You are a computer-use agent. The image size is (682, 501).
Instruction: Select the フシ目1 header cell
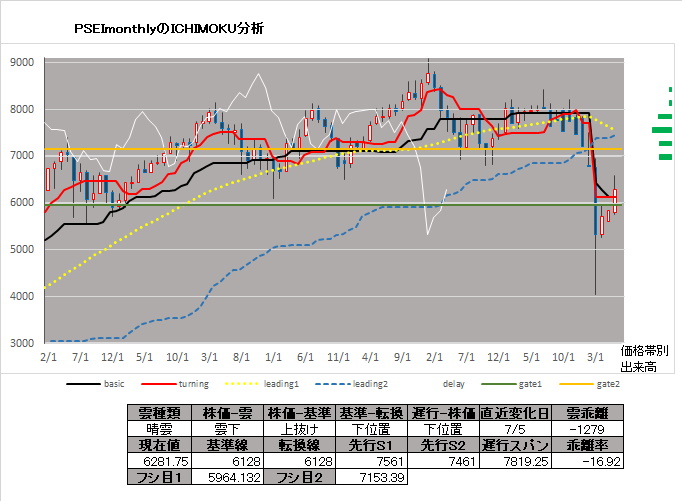point(160,478)
